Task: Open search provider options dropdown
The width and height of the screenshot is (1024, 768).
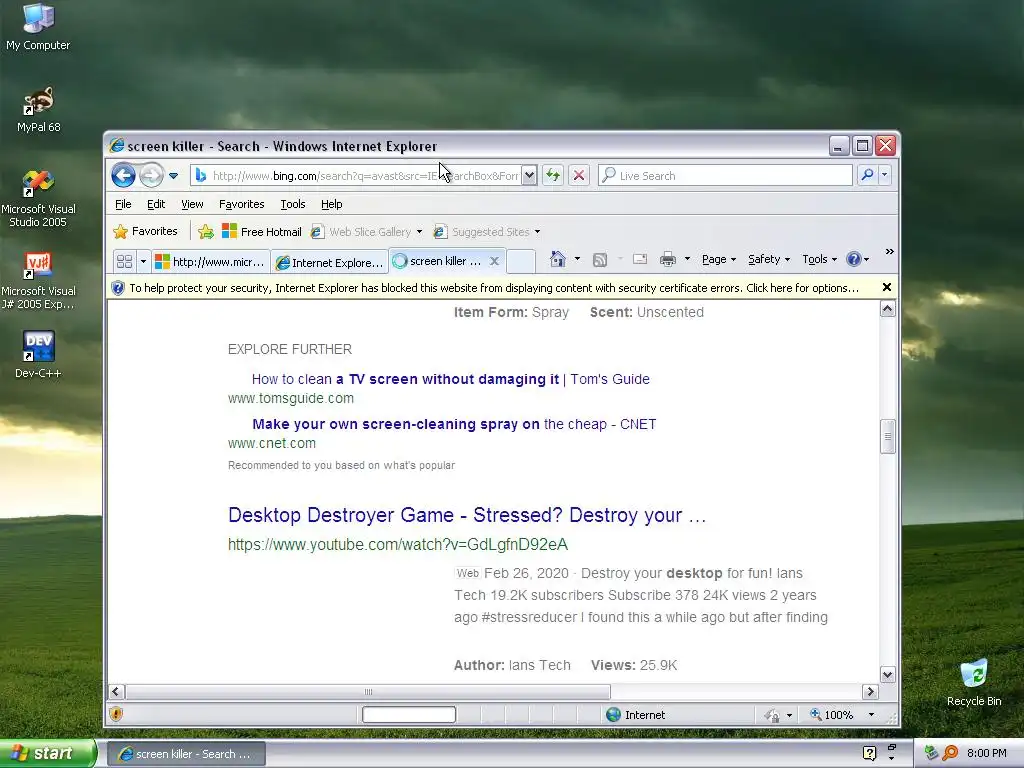Action: click(885, 174)
